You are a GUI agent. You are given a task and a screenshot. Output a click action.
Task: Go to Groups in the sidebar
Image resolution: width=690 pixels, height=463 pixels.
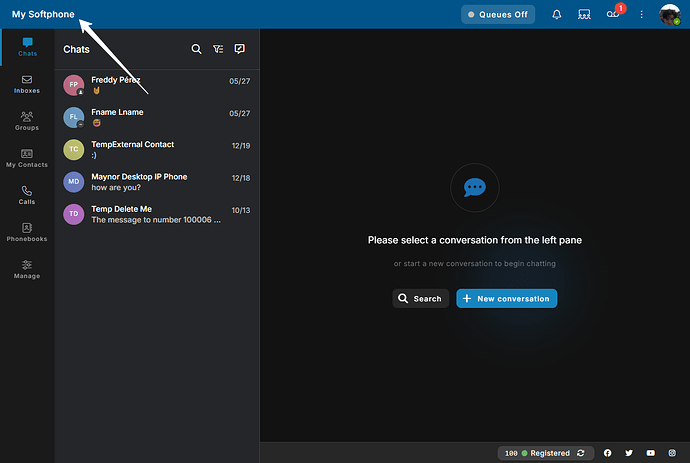27,121
